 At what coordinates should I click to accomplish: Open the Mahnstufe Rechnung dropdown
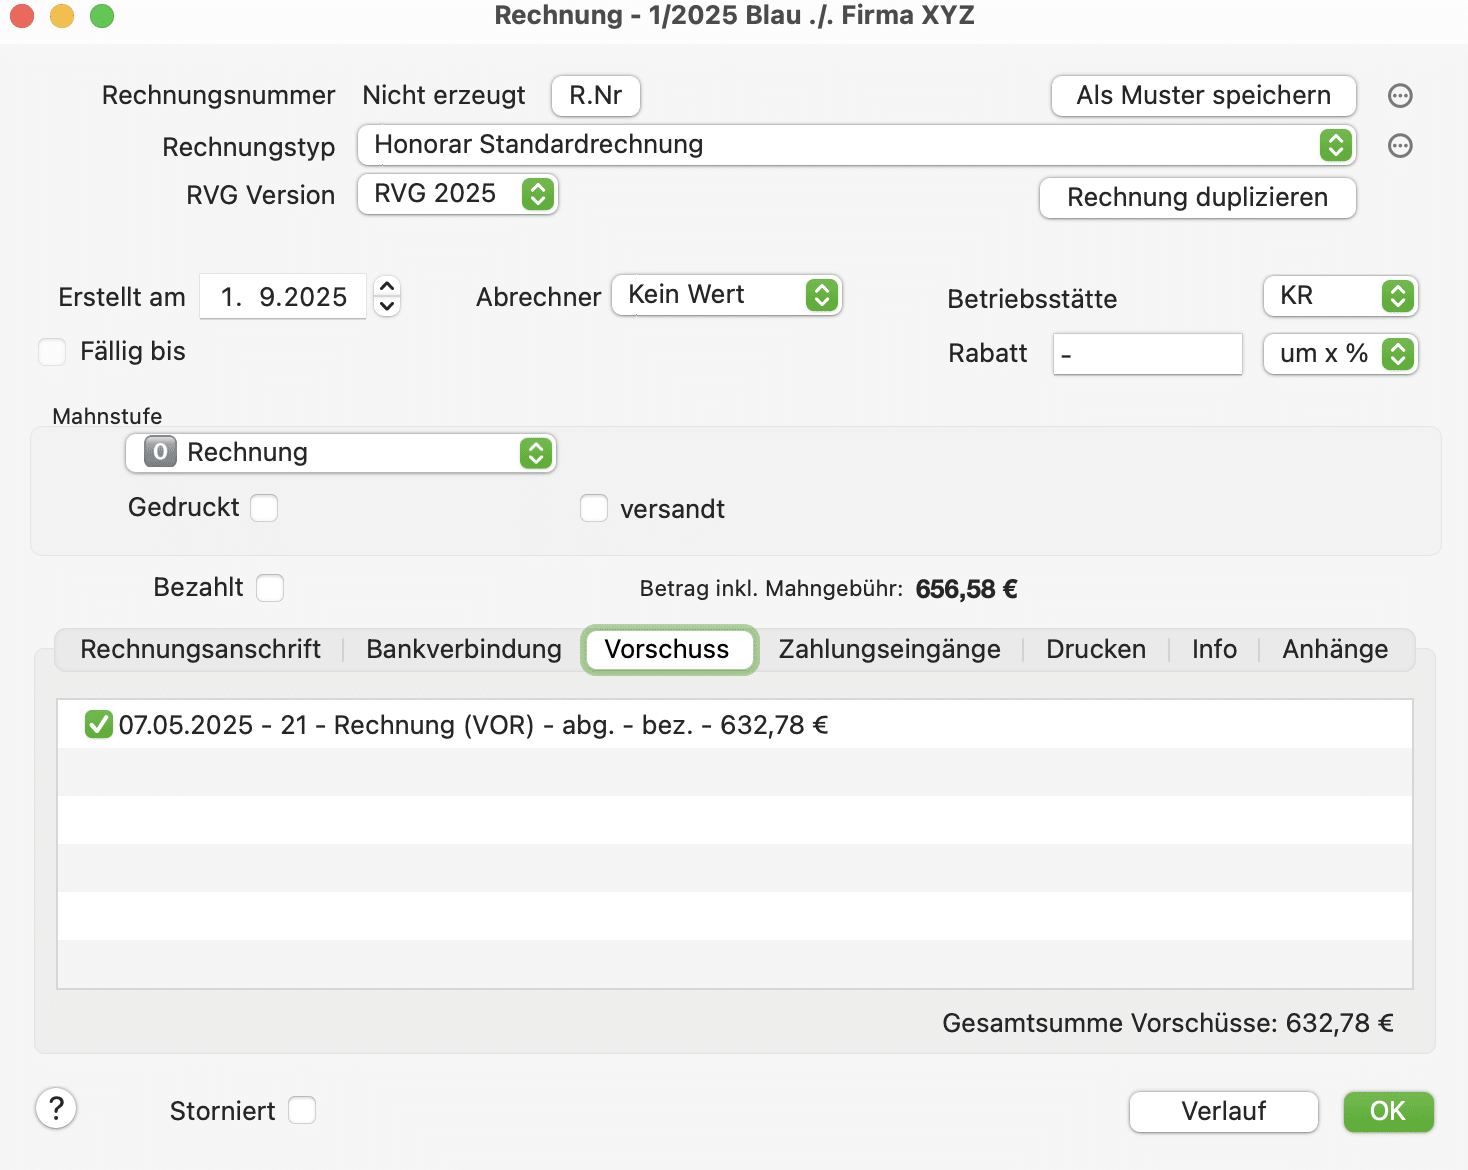pyautogui.click(x=340, y=453)
